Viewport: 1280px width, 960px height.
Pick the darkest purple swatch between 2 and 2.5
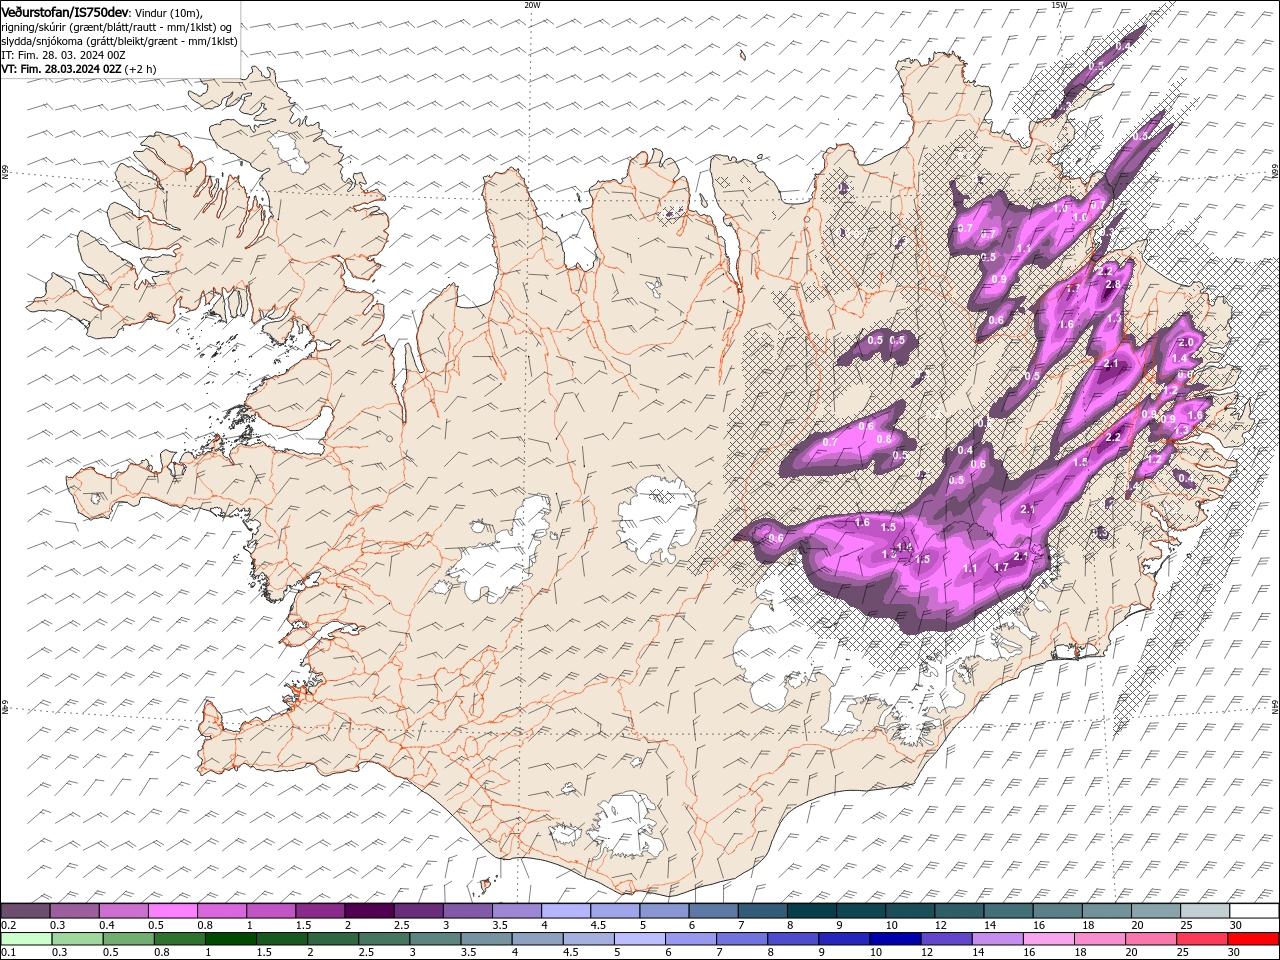coord(369,911)
